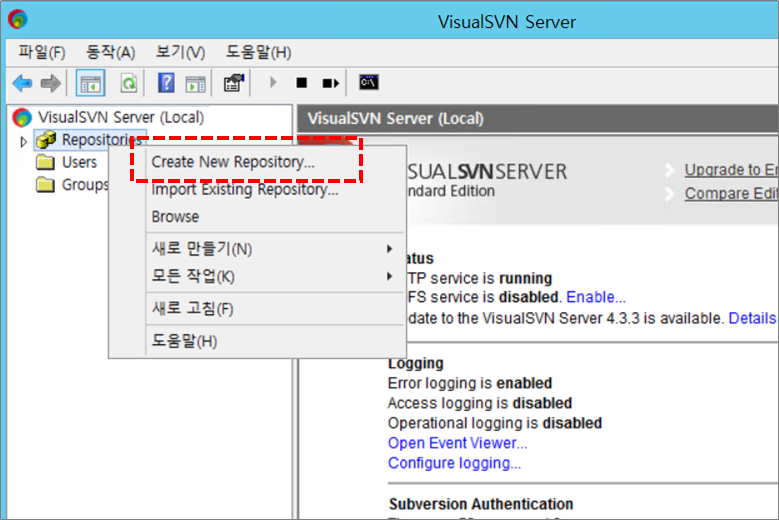The image size is (779, 520).
Task: Toggle the console tree pane button
Action: click(x=90, y=83)
